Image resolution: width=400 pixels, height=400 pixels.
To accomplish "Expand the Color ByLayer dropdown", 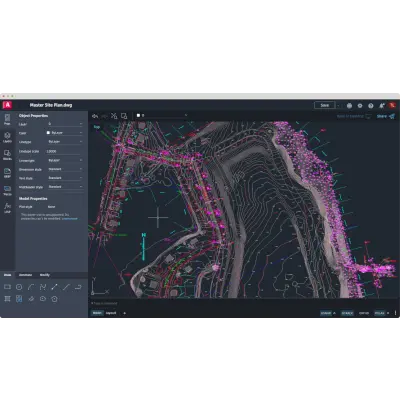I will tap(65, 133).
